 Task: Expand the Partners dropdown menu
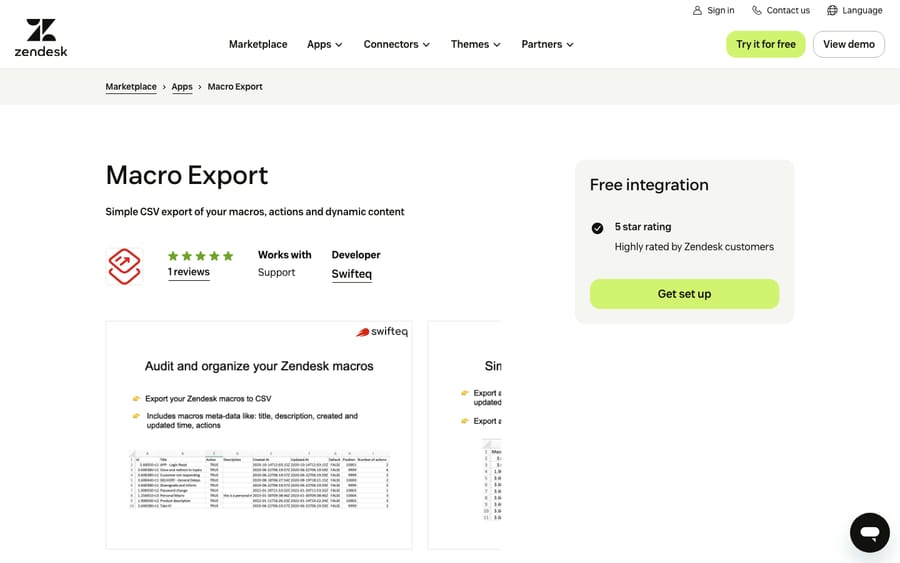tap(547, 44)
